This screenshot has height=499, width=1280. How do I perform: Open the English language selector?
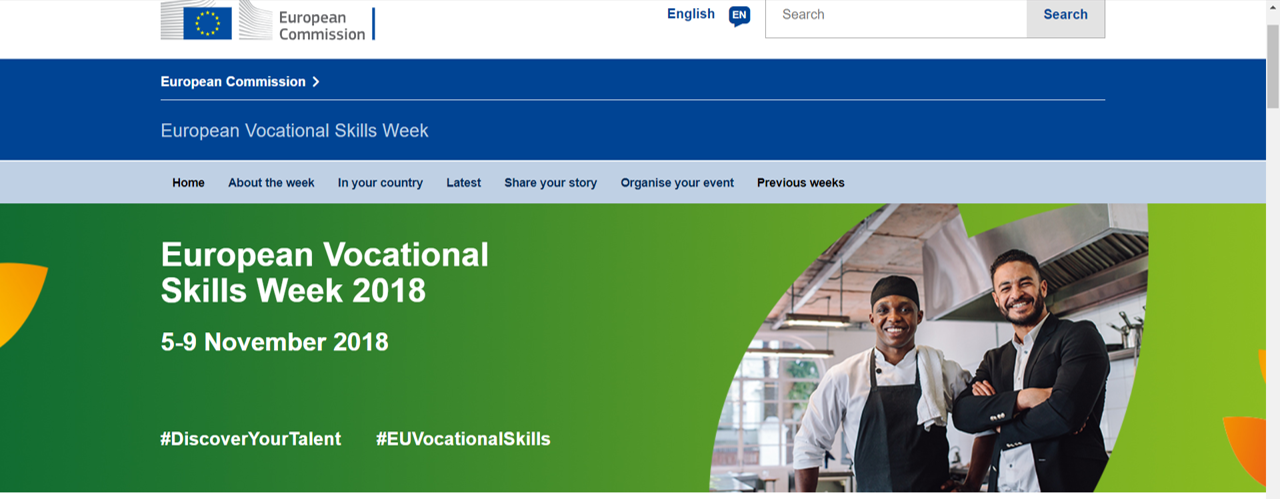coord(691,14)
